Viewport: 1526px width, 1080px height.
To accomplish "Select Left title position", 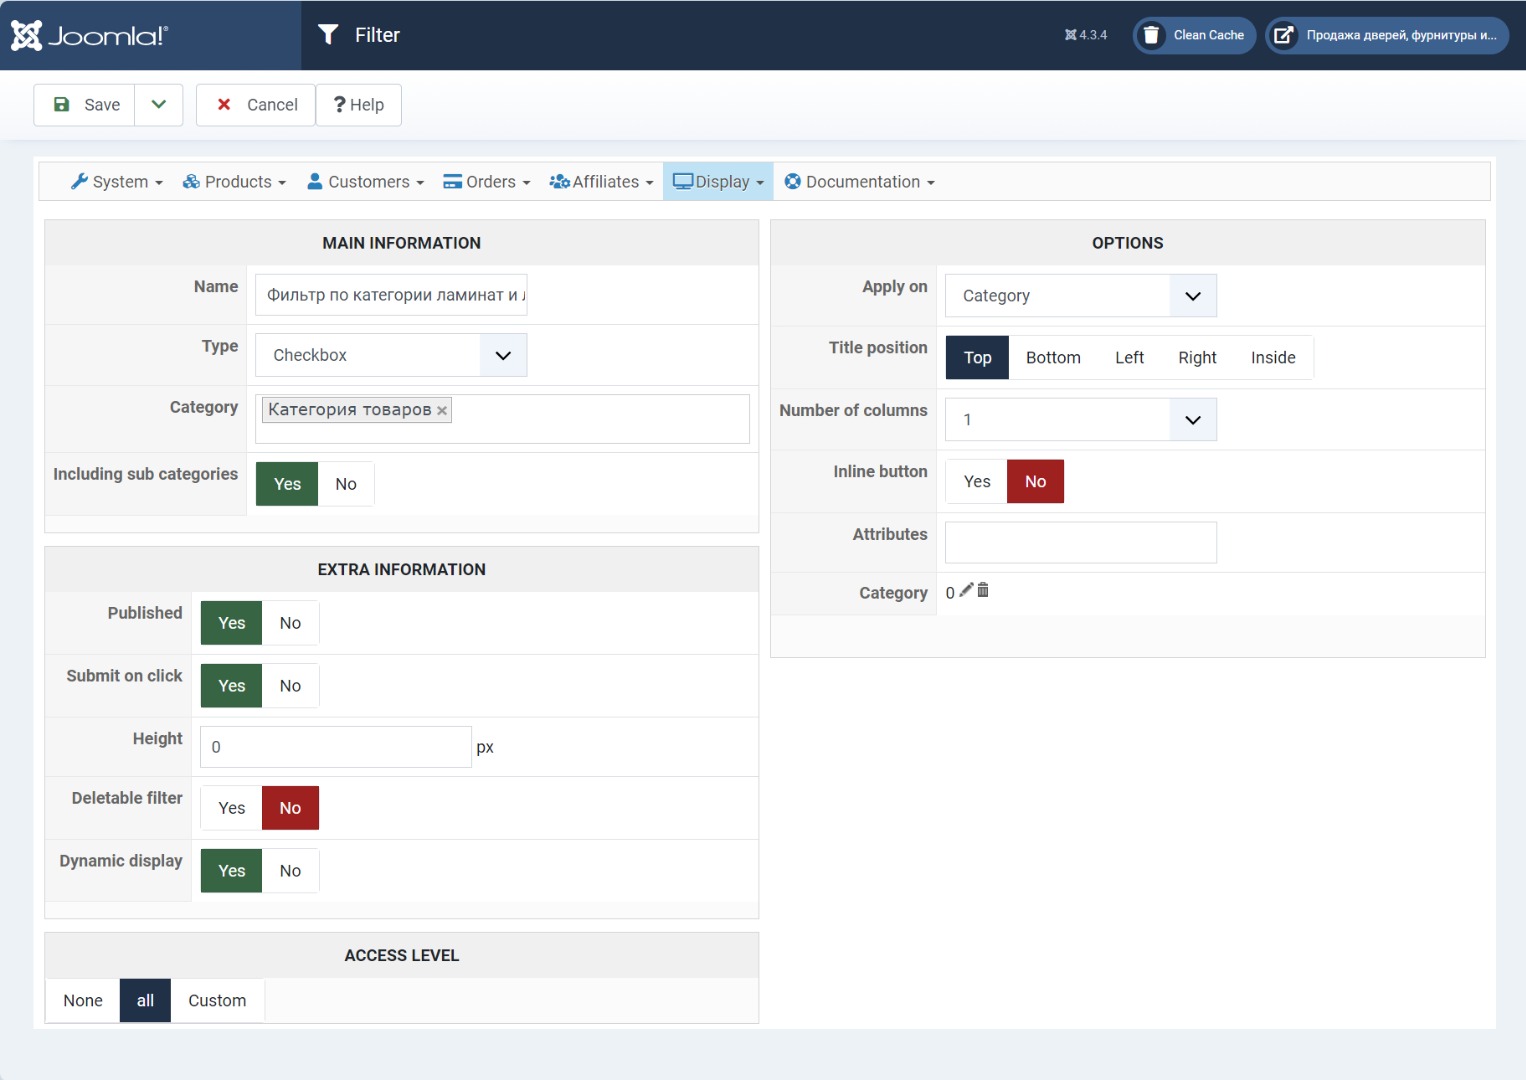I will click(x=1129, y=358).
